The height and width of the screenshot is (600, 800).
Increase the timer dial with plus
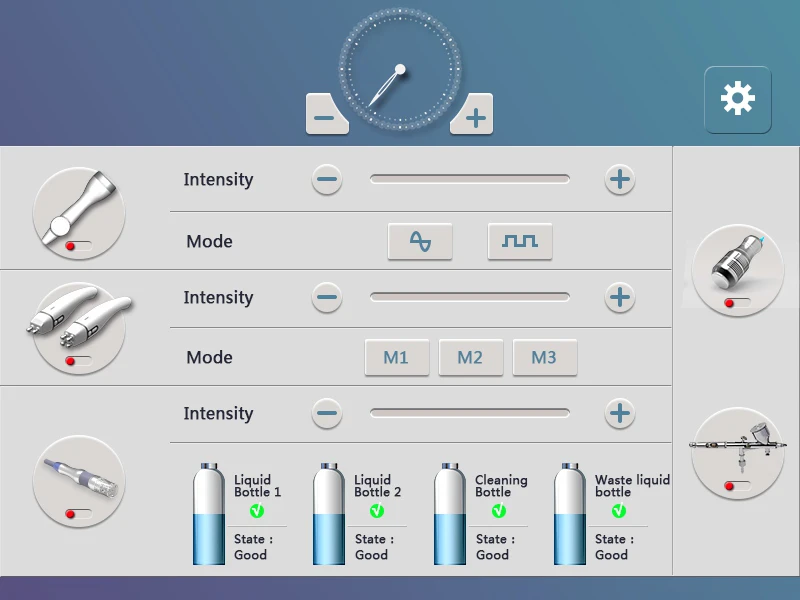474,117
